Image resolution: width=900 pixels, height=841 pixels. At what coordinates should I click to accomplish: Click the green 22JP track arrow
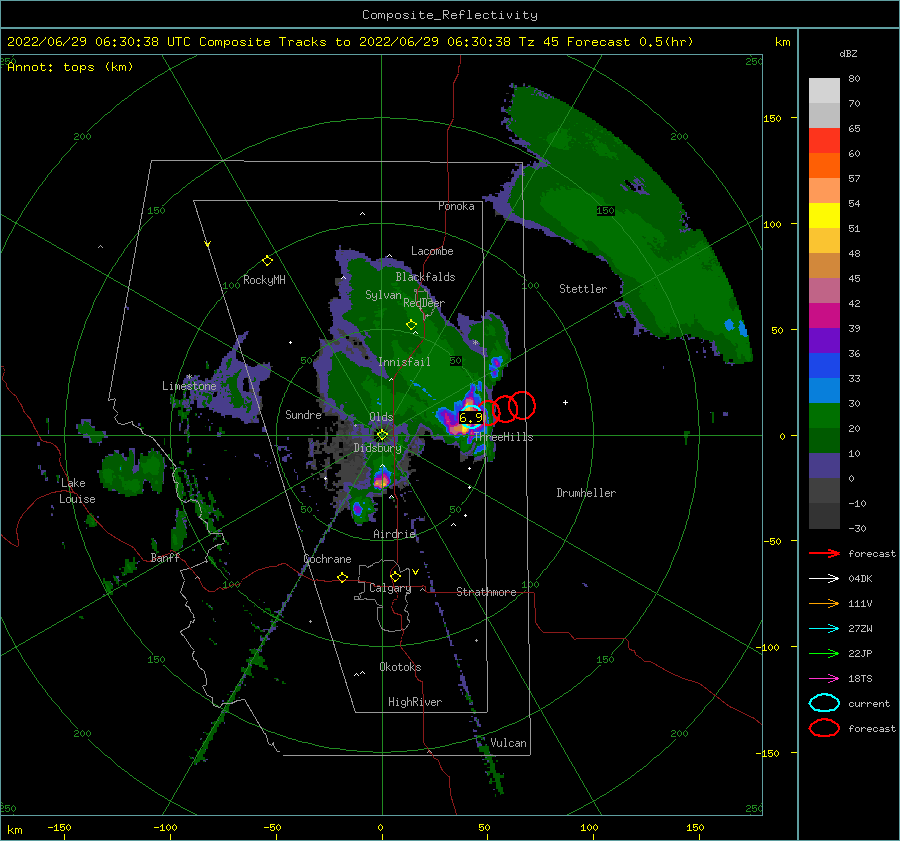coord(824,653)
